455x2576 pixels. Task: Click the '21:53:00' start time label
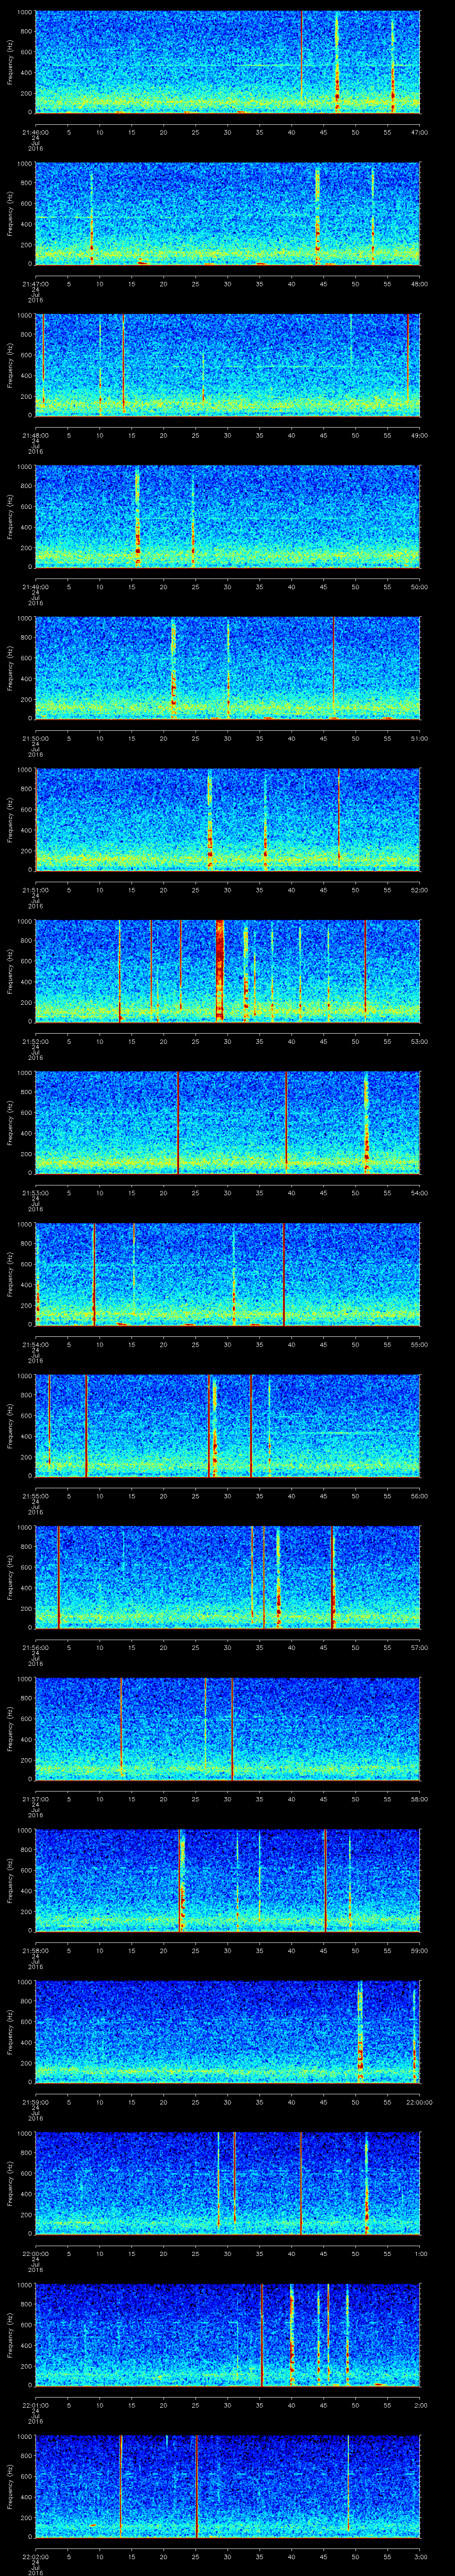pos(35,1193)
